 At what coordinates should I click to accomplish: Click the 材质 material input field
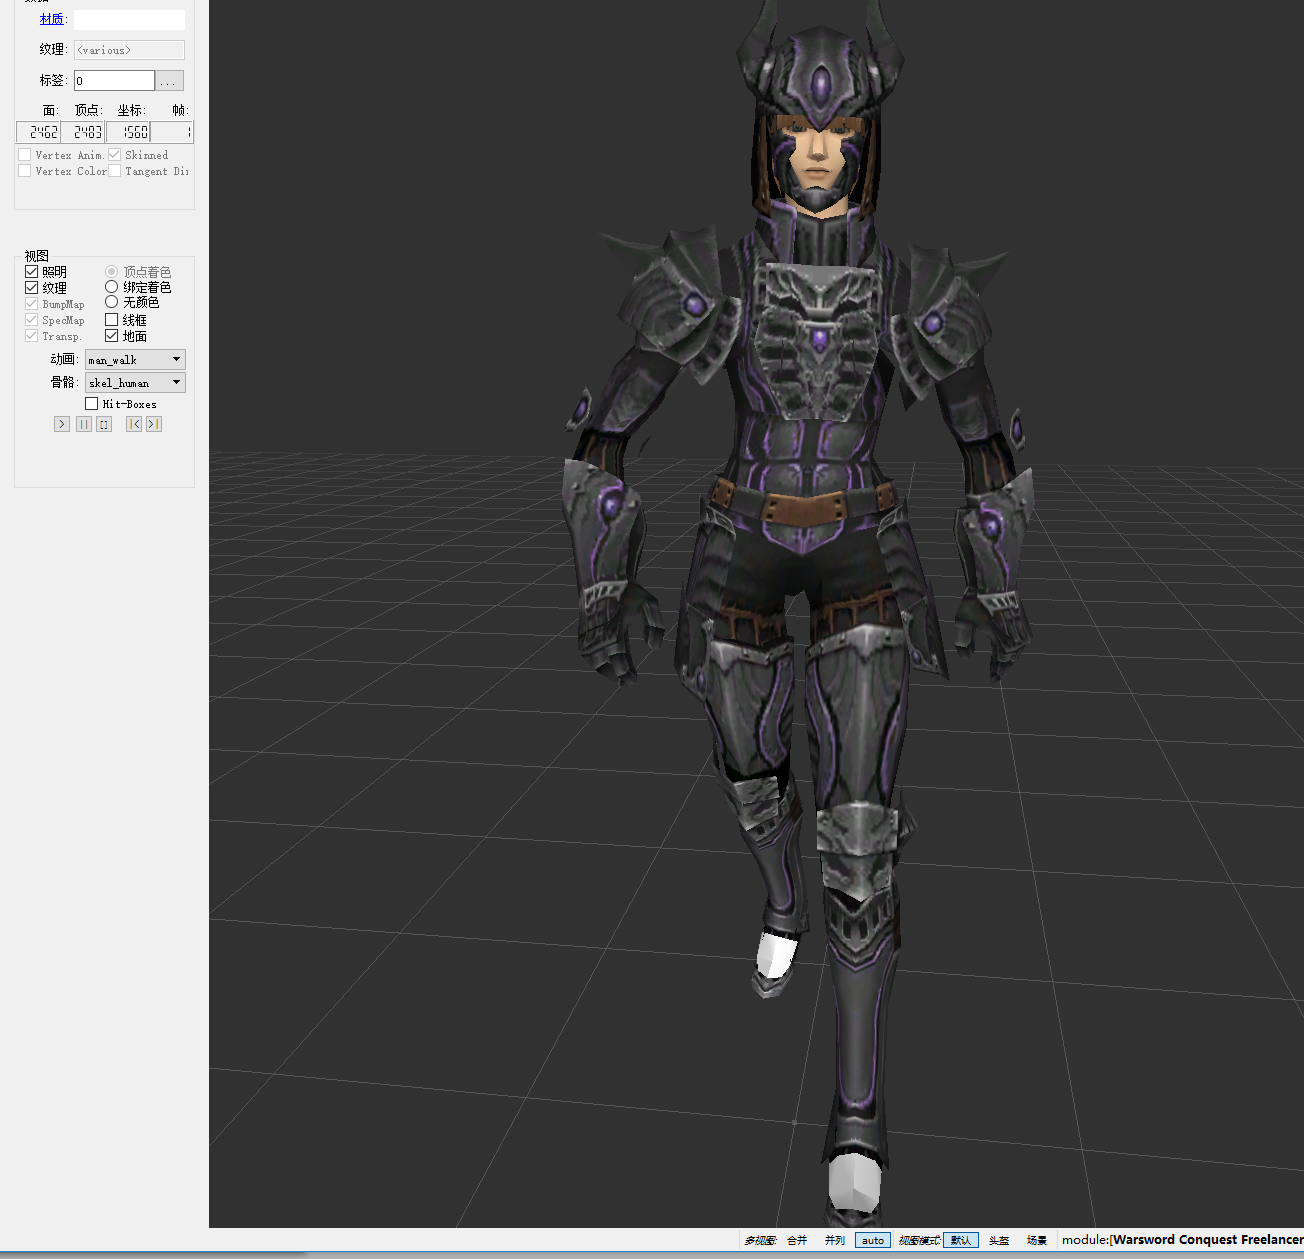pos(129,20)
